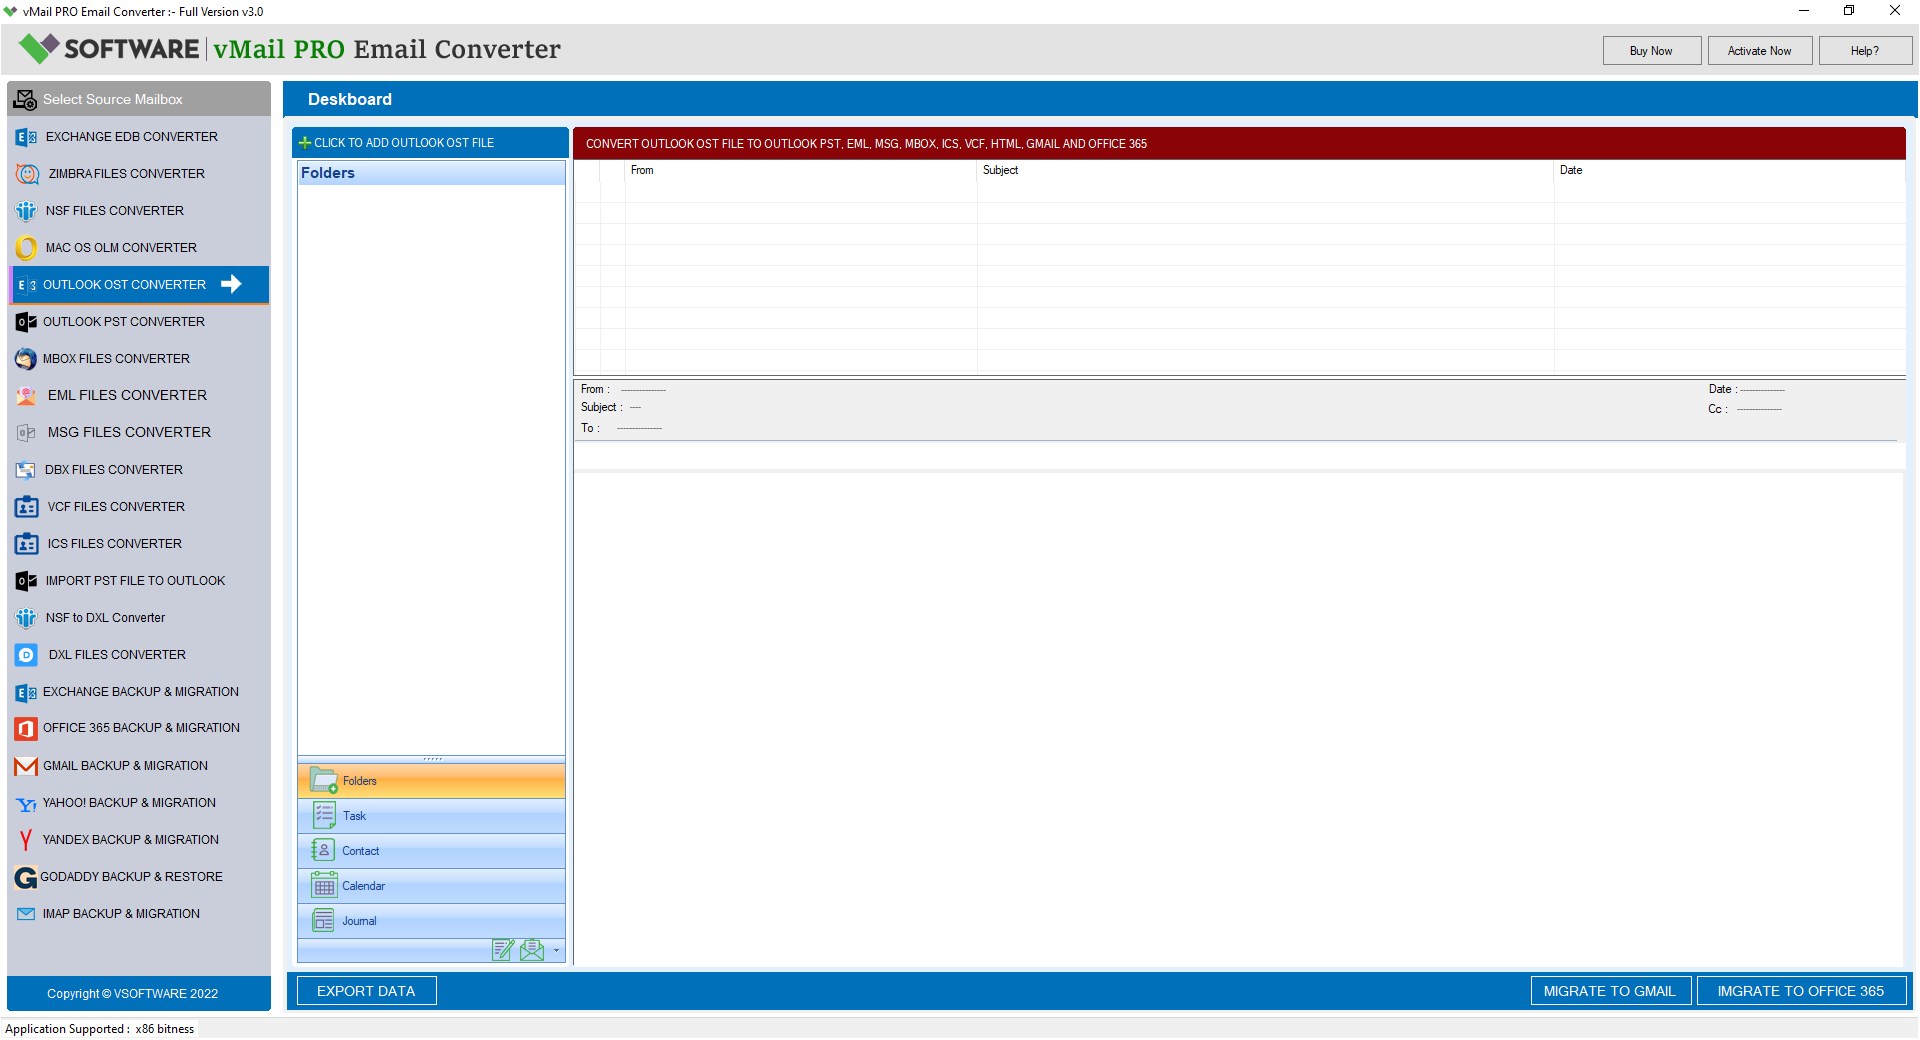
Task: Click the Export Data button
Action: (366, 991)
